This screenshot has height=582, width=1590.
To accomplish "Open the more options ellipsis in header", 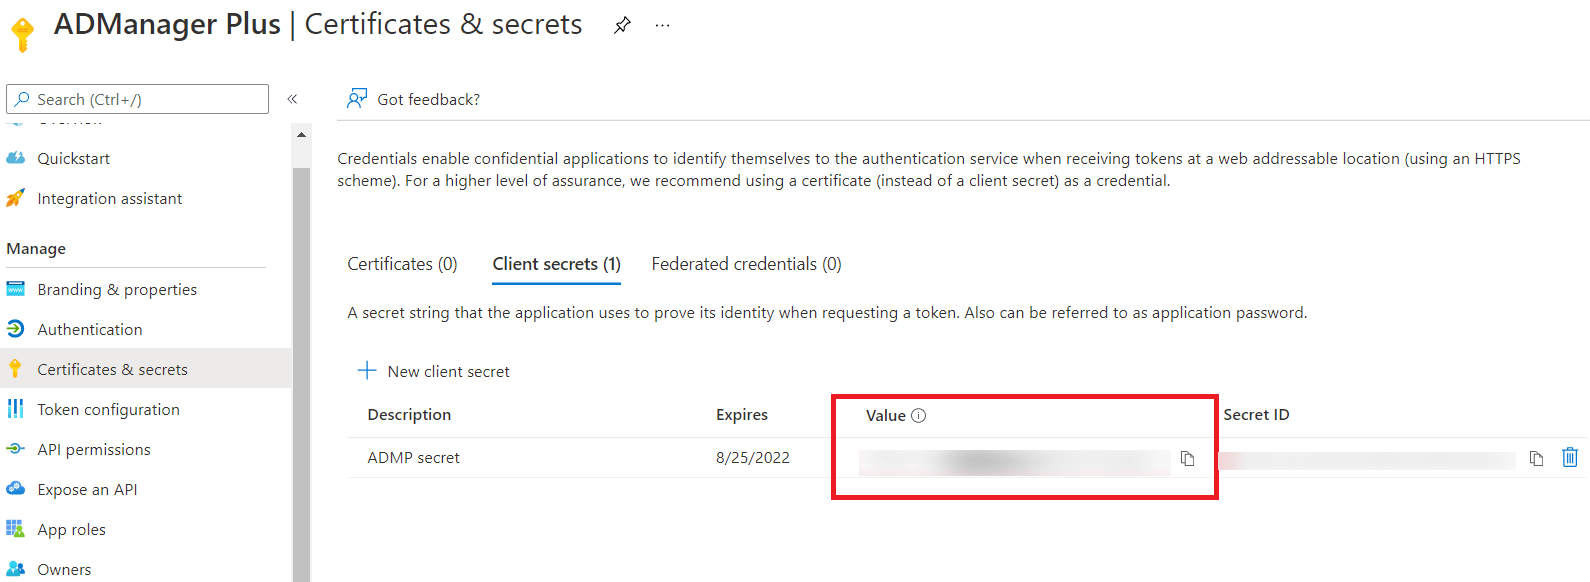I will click(662, 25).
